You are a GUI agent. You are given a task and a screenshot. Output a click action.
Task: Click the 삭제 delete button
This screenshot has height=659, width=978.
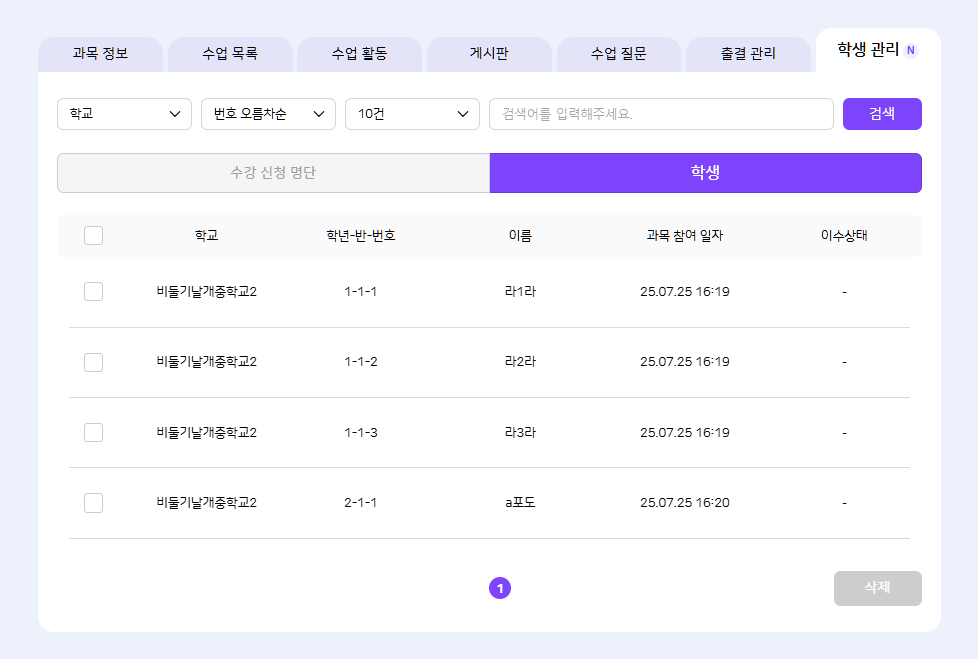(x=877, y=588)
